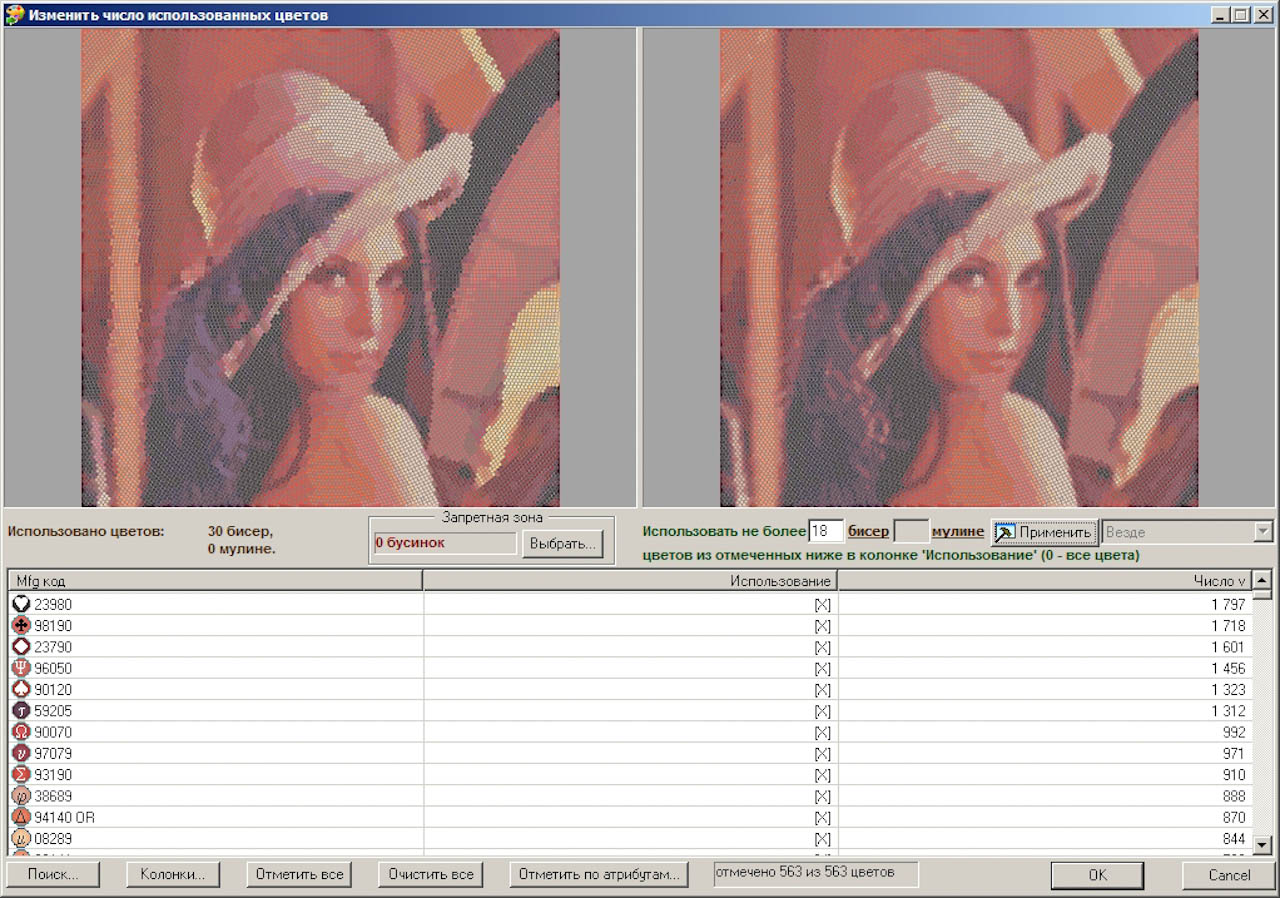Click the 'Выбрать...' forbidden zone button
The width and height of the screenshot is (1280, 898).
point(562,544)
